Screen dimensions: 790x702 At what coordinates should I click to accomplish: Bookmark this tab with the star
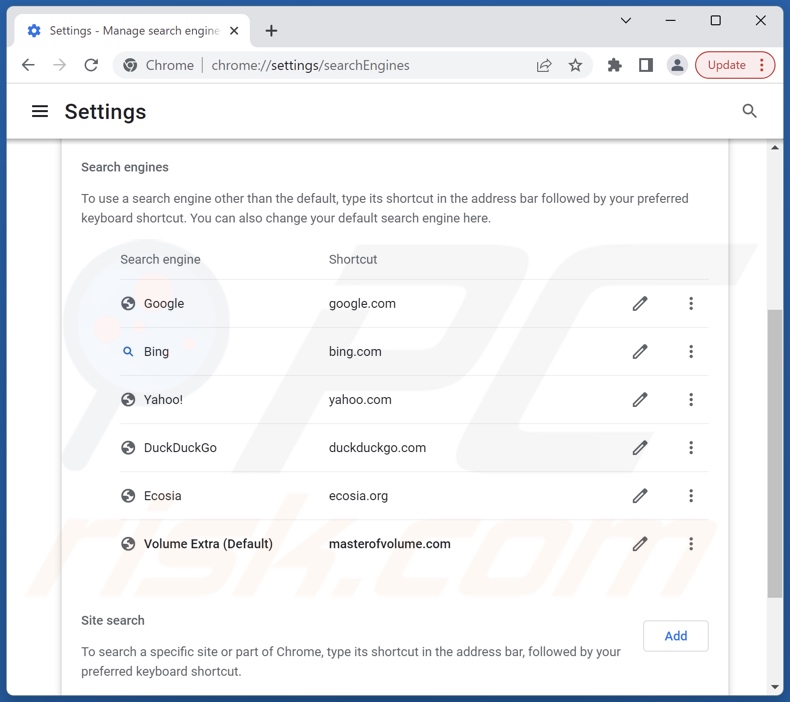575,65
